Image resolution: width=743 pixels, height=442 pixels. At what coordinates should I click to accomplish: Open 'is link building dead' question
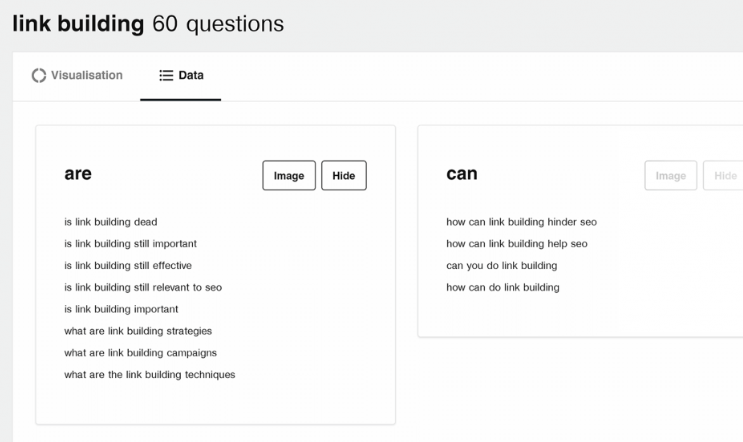(111, 222)
